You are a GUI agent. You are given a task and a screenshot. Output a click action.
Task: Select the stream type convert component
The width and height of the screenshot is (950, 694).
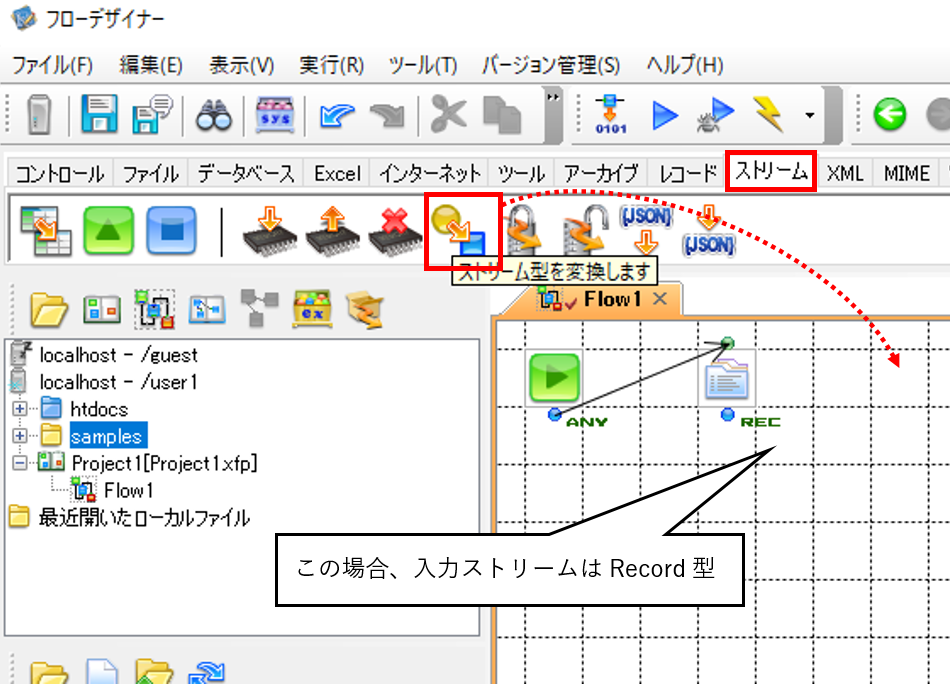[460, 230]
